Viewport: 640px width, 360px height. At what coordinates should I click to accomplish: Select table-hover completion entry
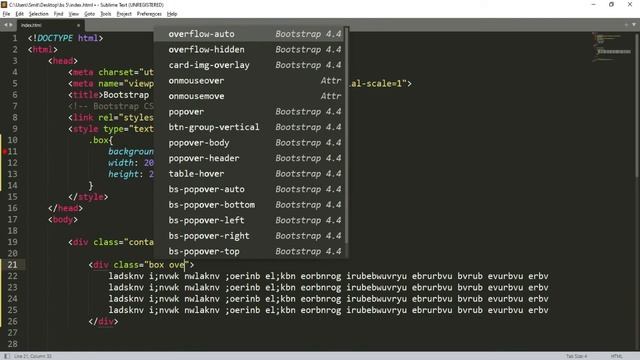pyautogui.click(x=249, y=173)
